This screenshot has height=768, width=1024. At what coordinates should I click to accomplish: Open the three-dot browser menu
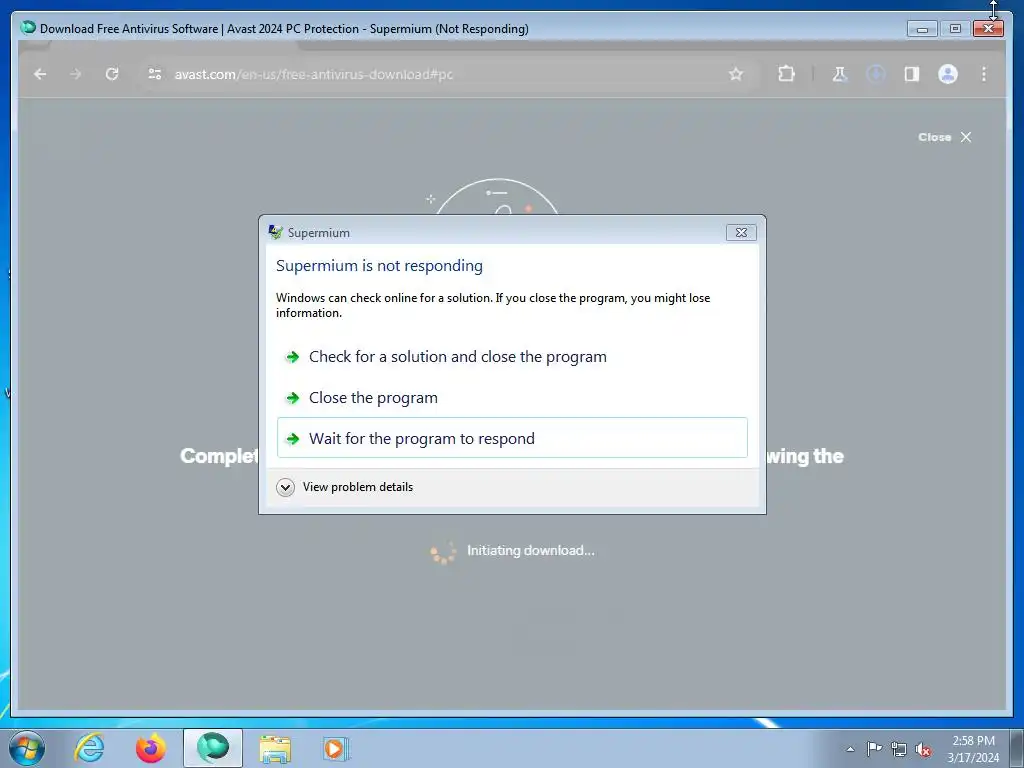pos(984,74)
